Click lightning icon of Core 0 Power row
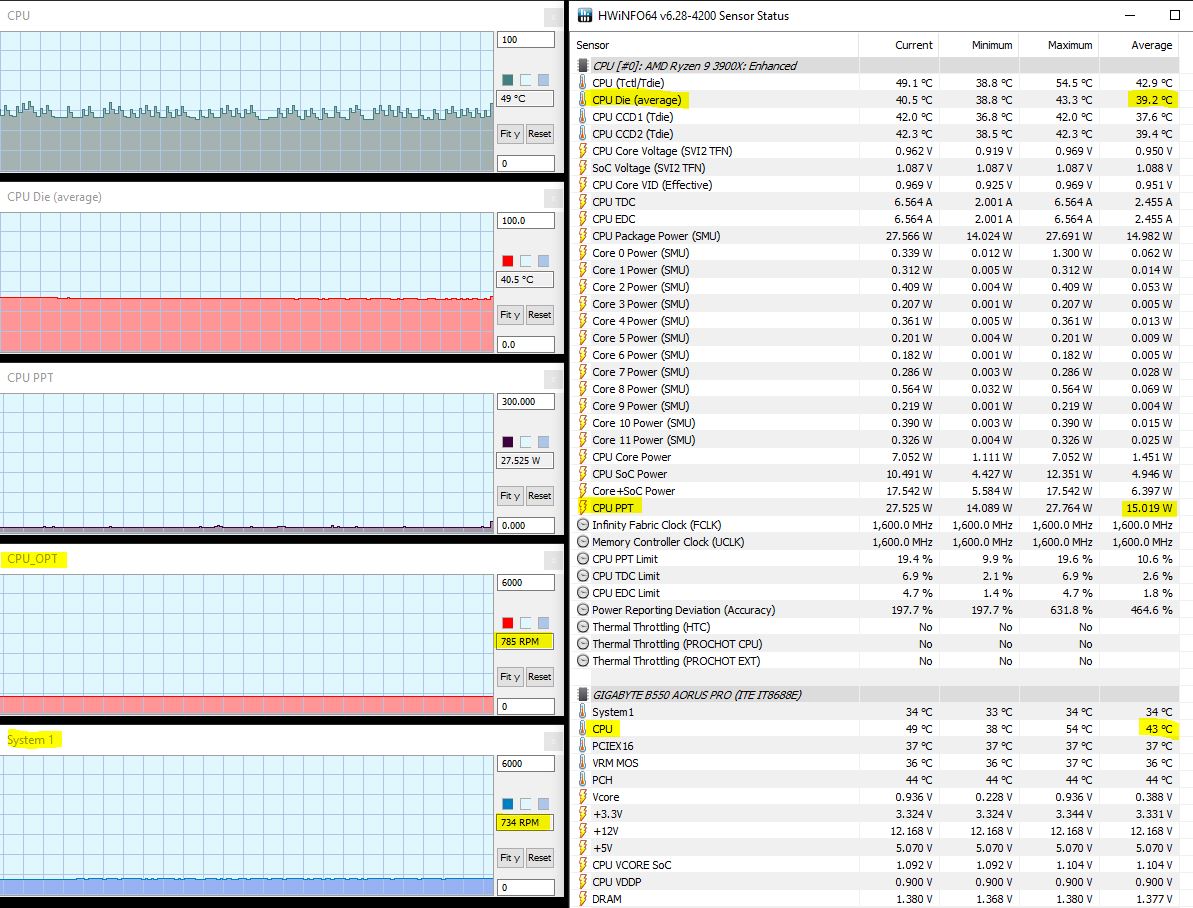The width and height of the screenshot is (1193, 908). 583,253
